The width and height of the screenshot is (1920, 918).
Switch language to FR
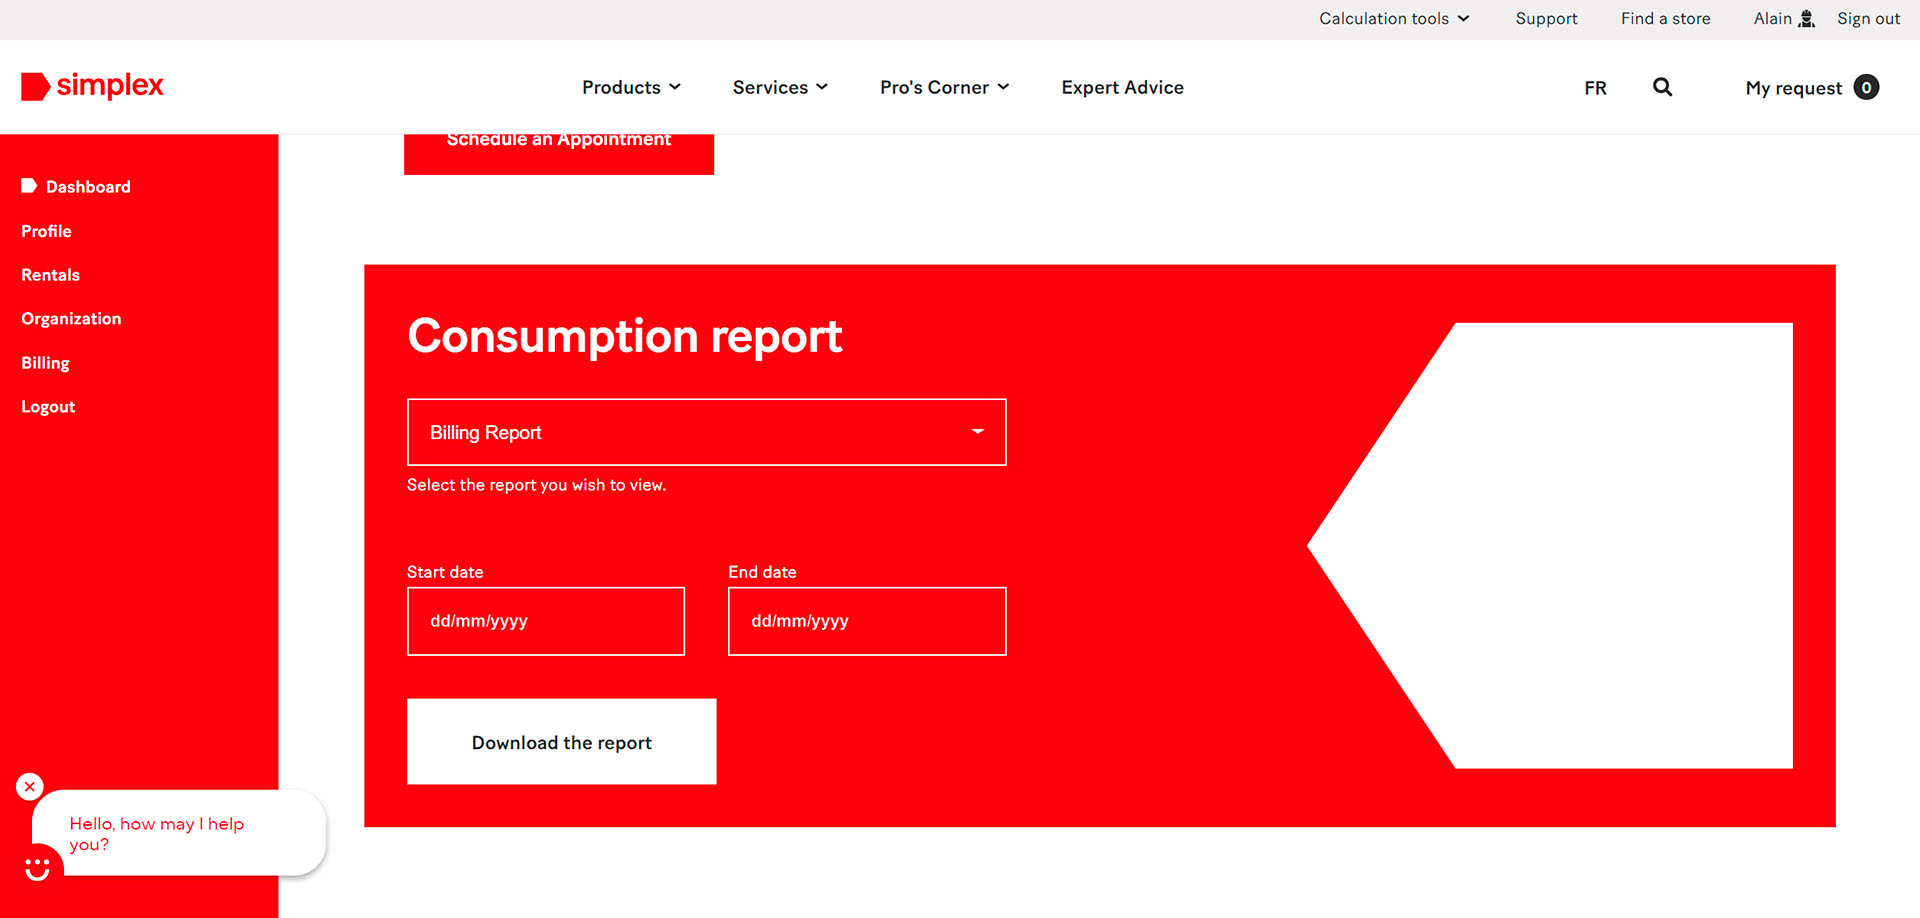pos(1595,88)
